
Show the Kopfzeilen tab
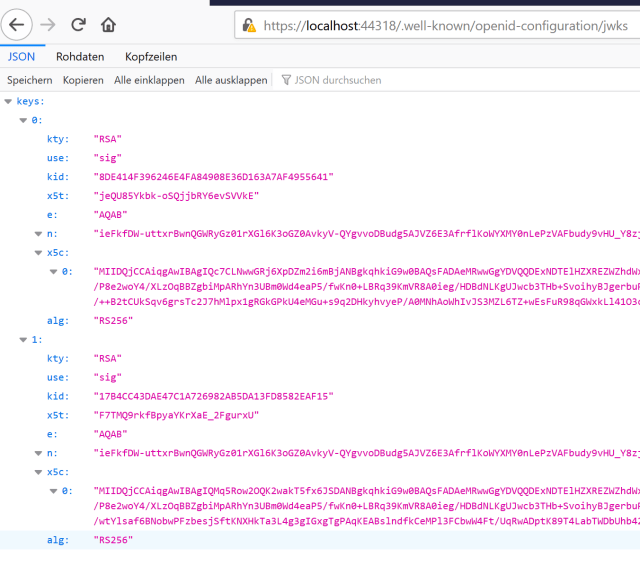click(151, 57)
